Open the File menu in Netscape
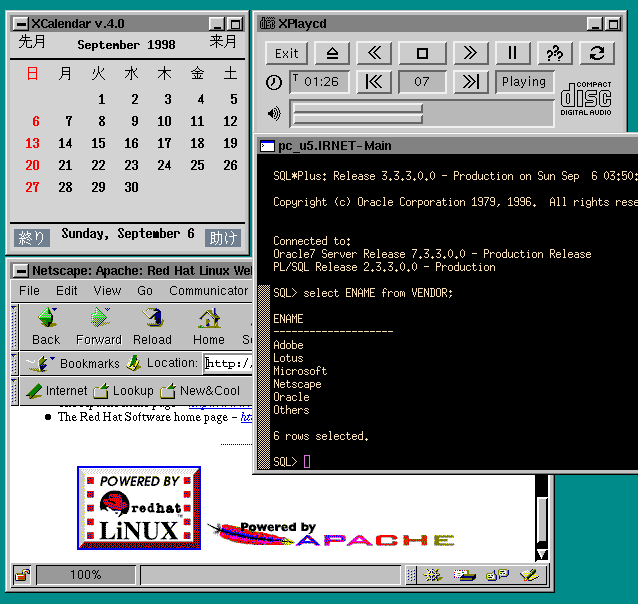Screen dimensions: 638x604 [29, 291]
